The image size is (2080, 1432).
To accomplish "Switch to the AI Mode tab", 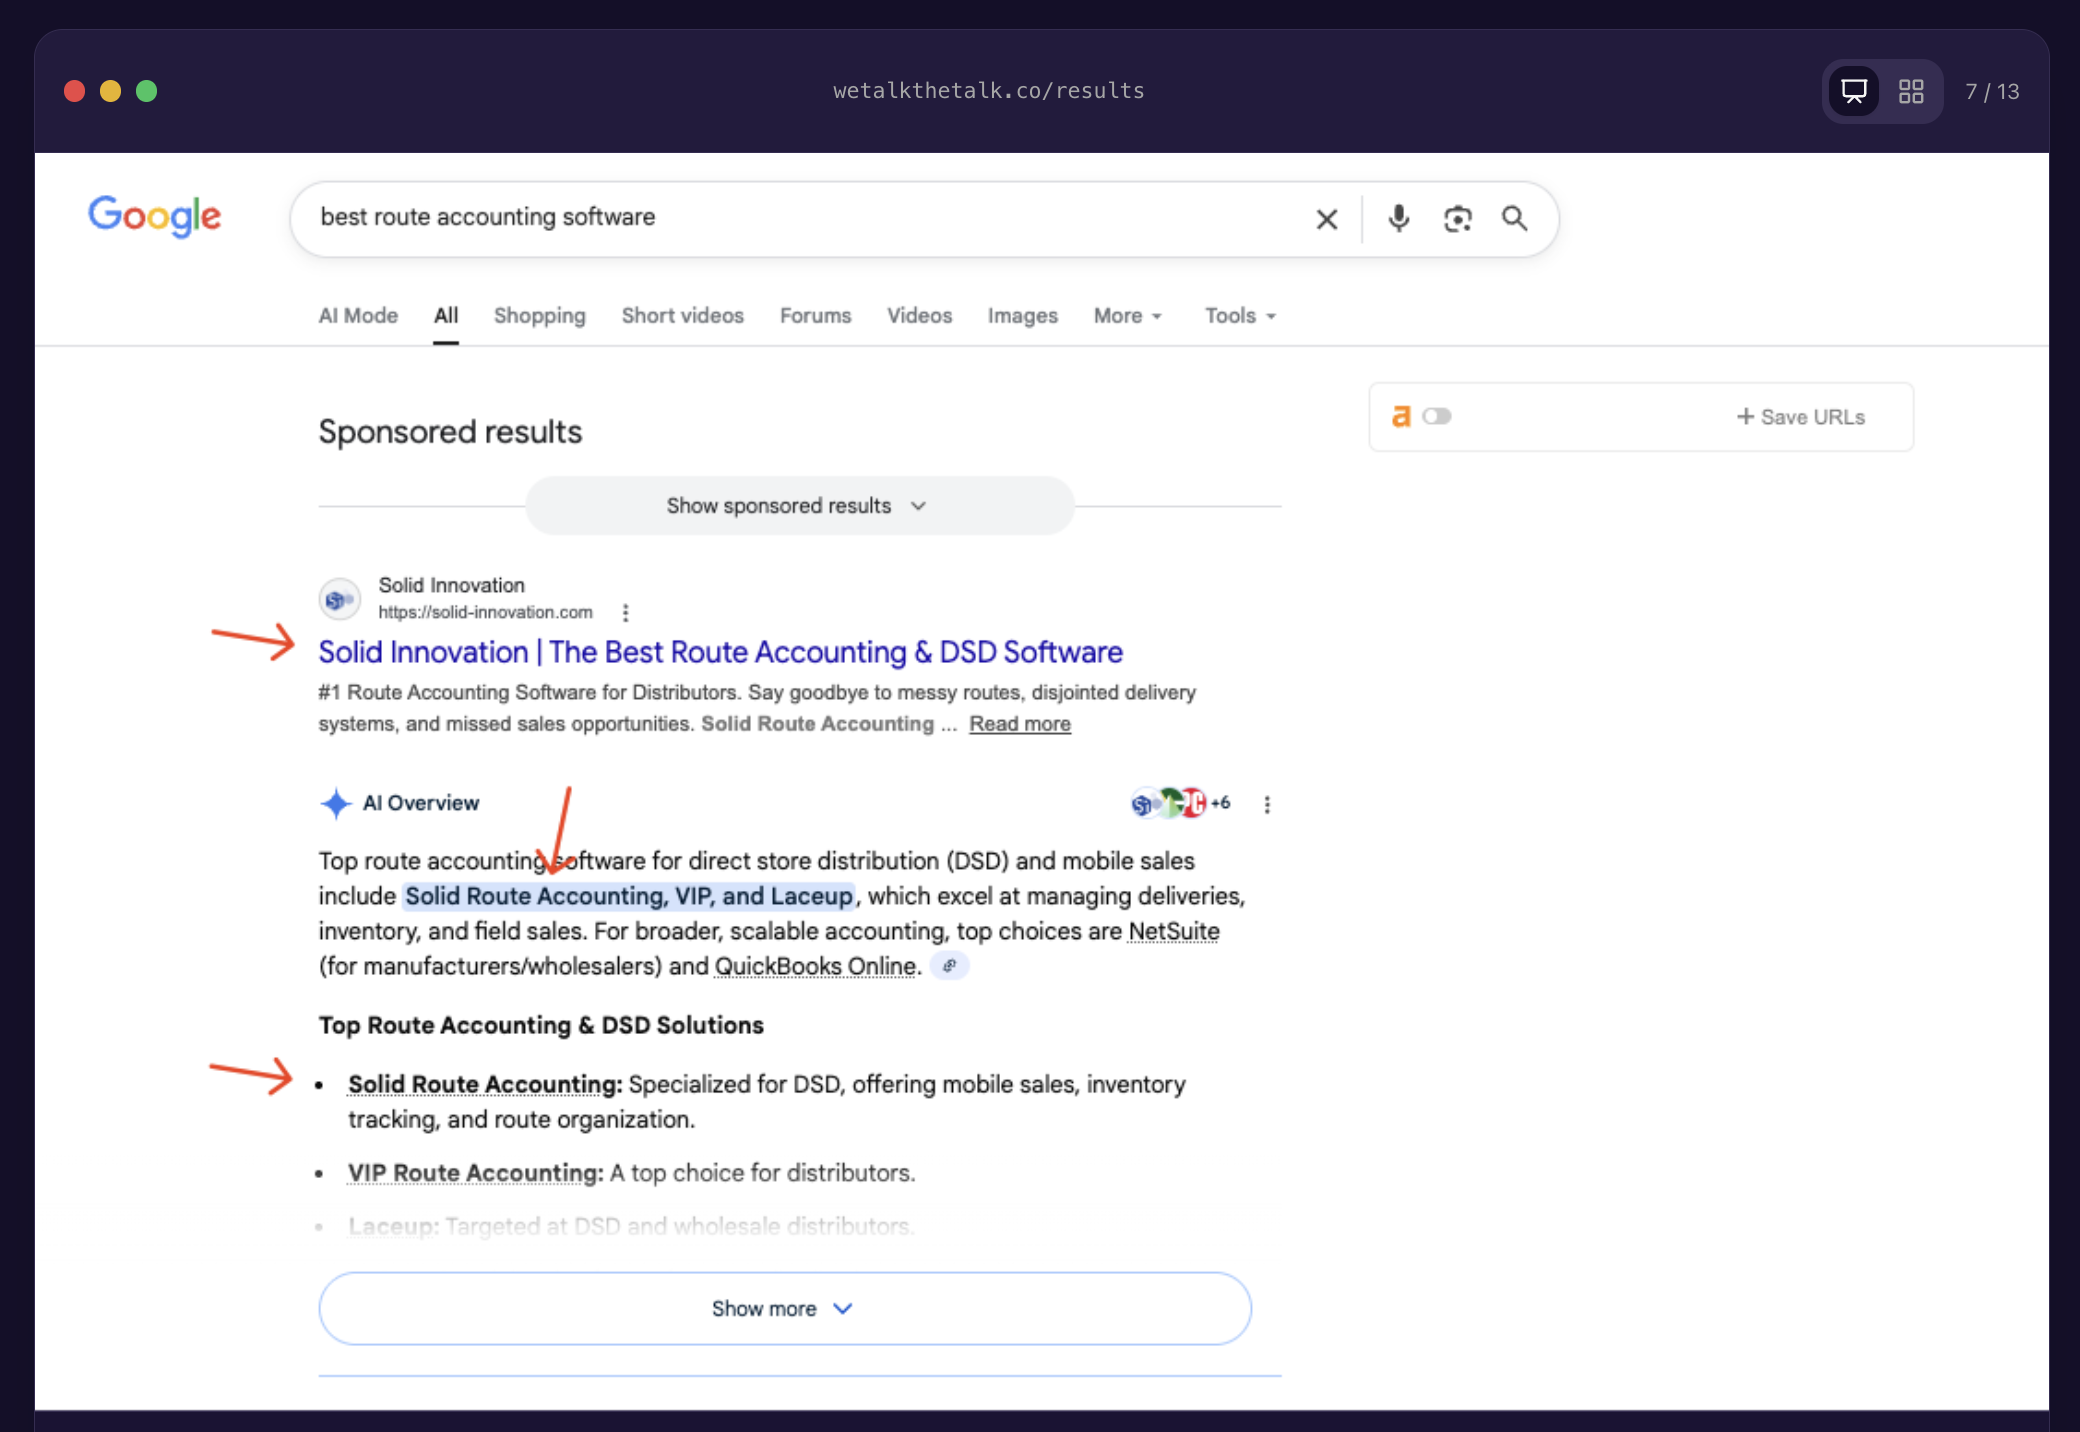I will coord(358,316).
